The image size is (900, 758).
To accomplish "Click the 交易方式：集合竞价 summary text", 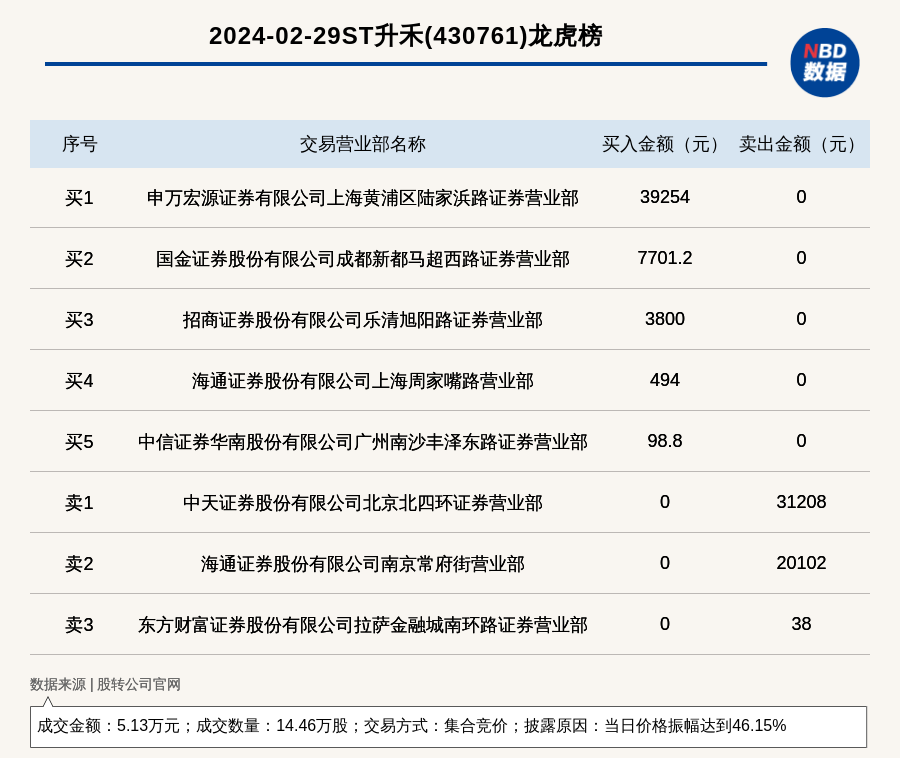I will (x=436, y=726).
